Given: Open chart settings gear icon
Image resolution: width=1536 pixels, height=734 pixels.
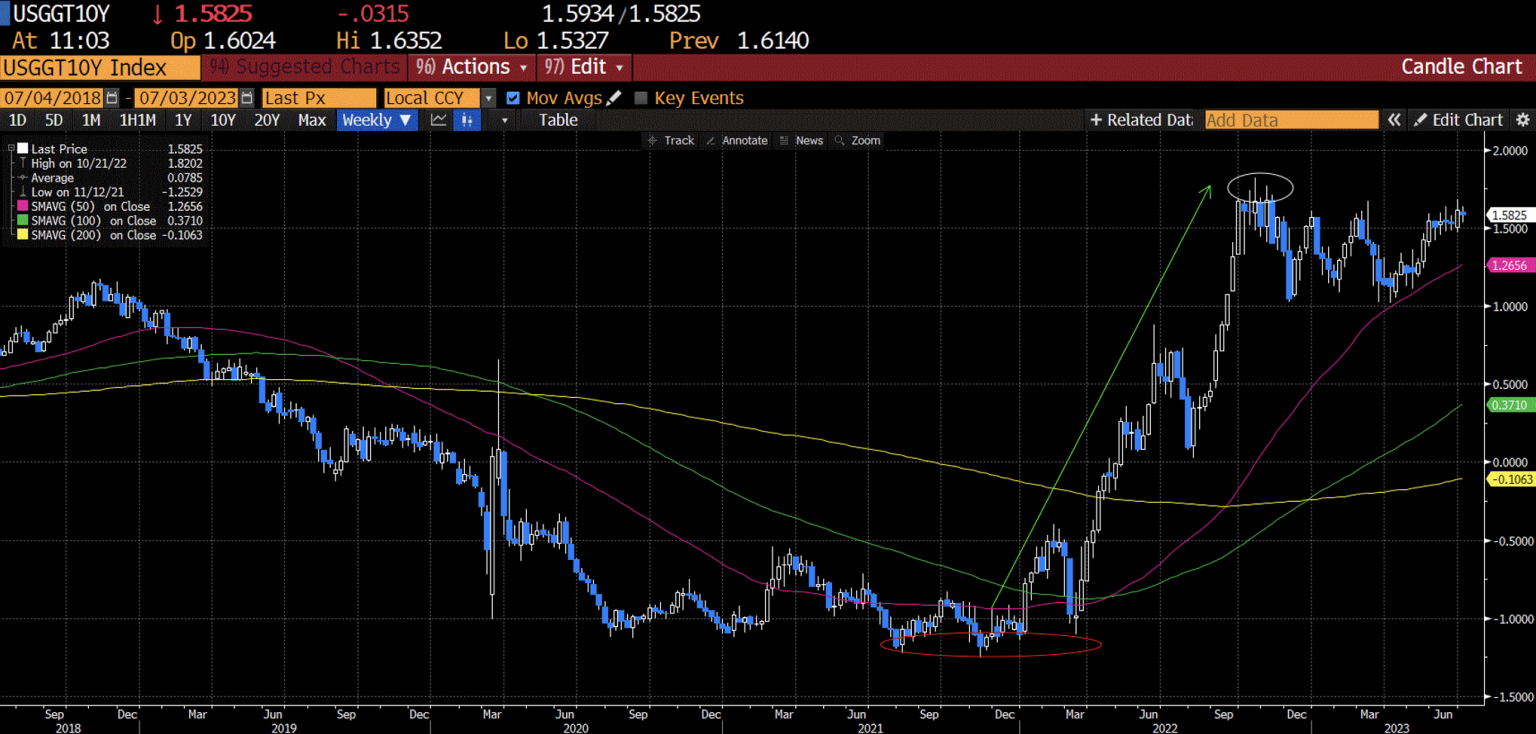Looking at the screenshot, I should click(1522, 120).
